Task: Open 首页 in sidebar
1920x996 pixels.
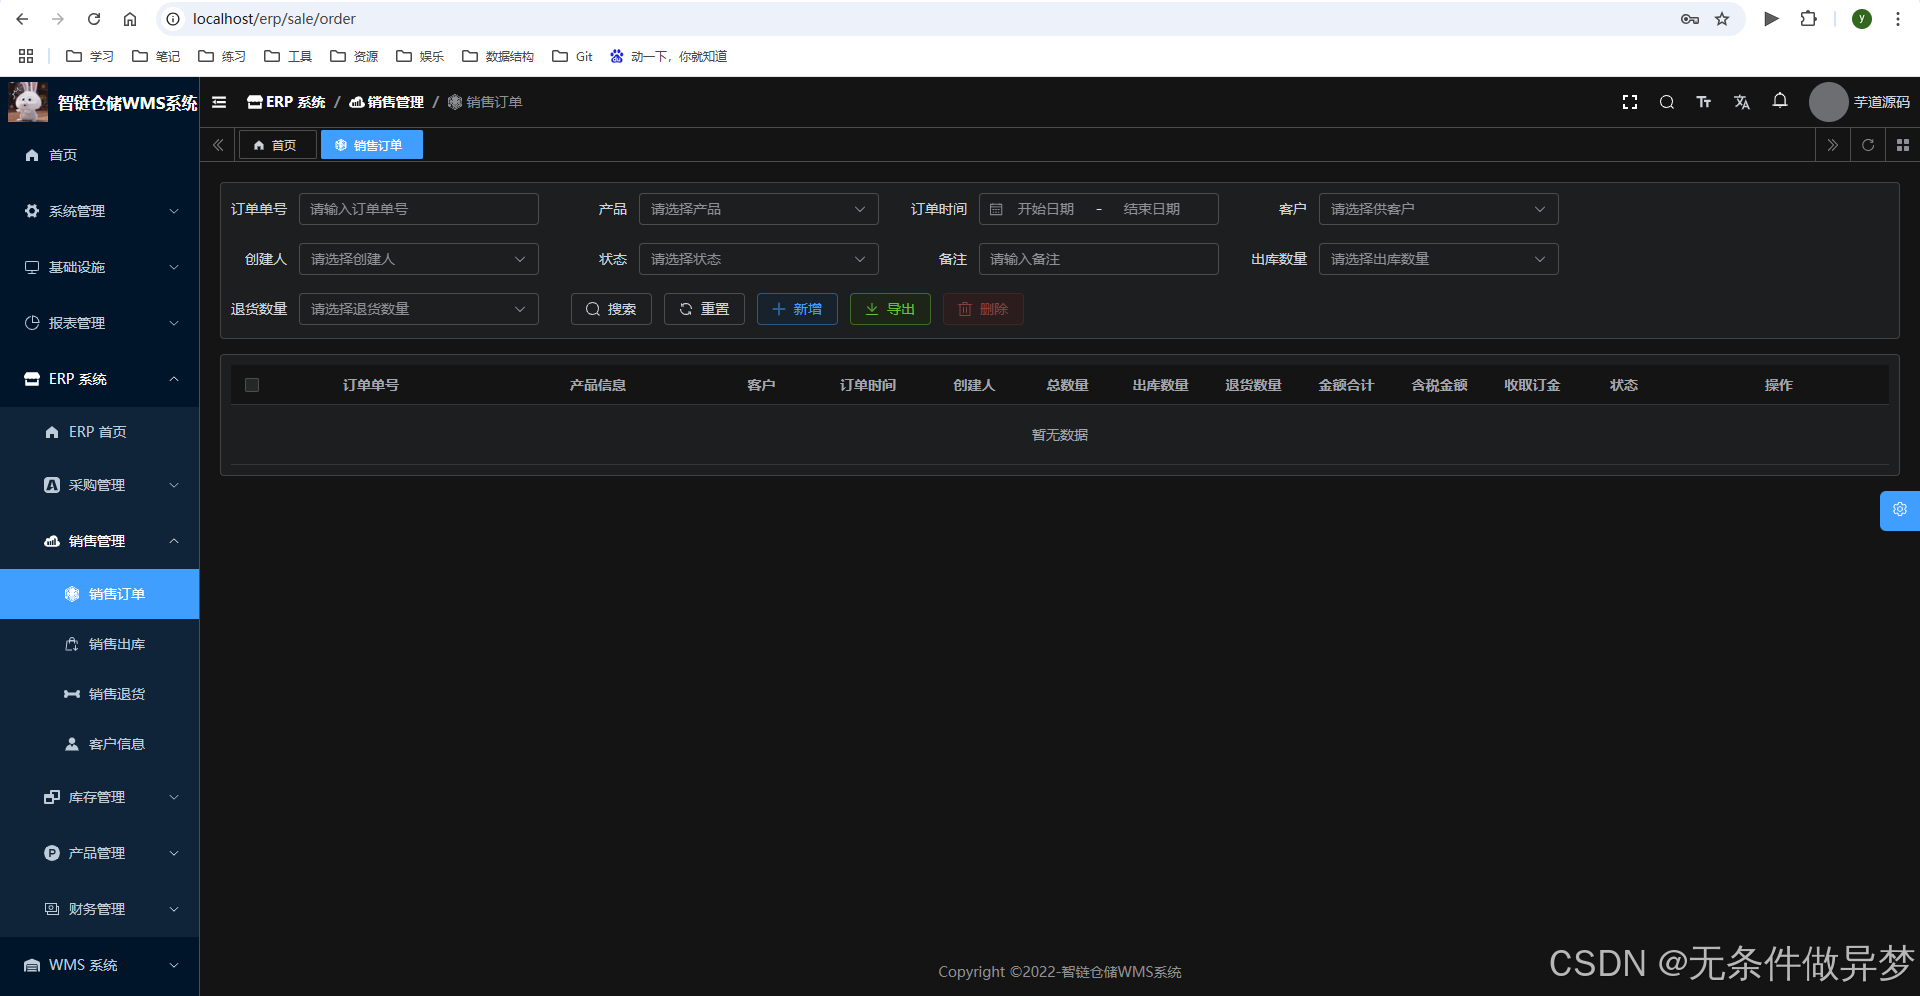Action: (100, 155)
